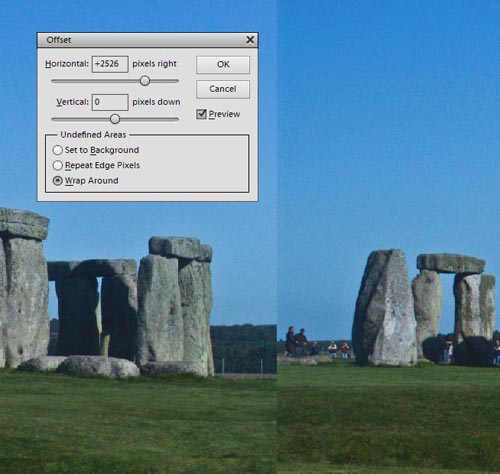Click the Vertical label text
This screenshot has height=474, width=500.
click(x=72, y=102)
